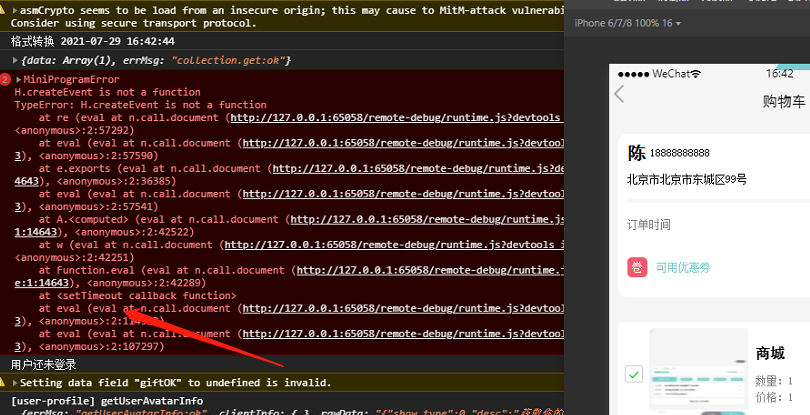Viewport: 810px width, 415px height.
Task: Go back using the simulator back arrow
Action: (619, 94)
